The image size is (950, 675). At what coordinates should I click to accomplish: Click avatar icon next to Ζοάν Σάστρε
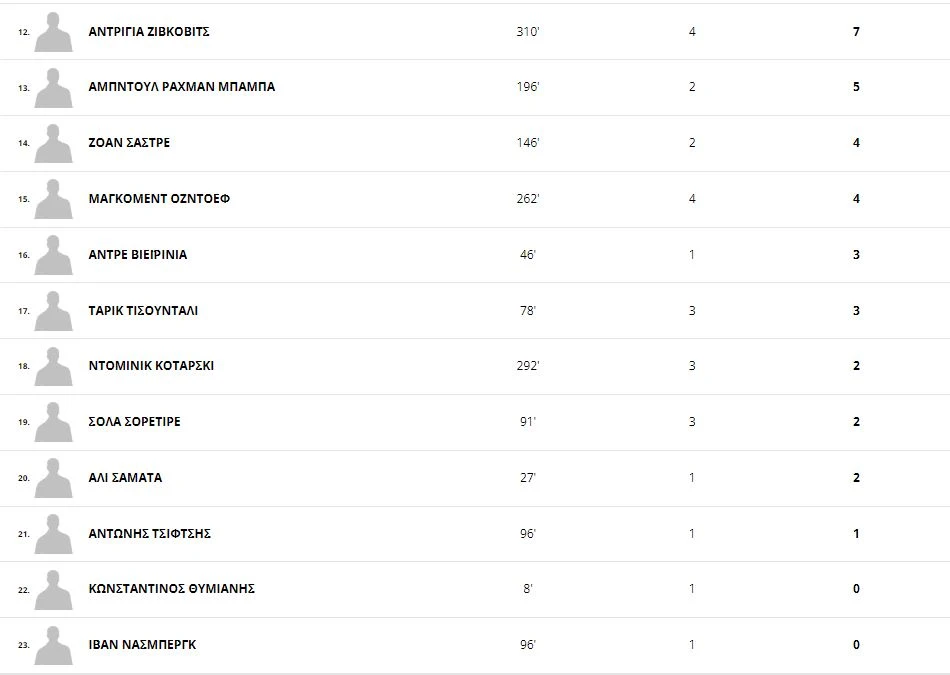53,143
